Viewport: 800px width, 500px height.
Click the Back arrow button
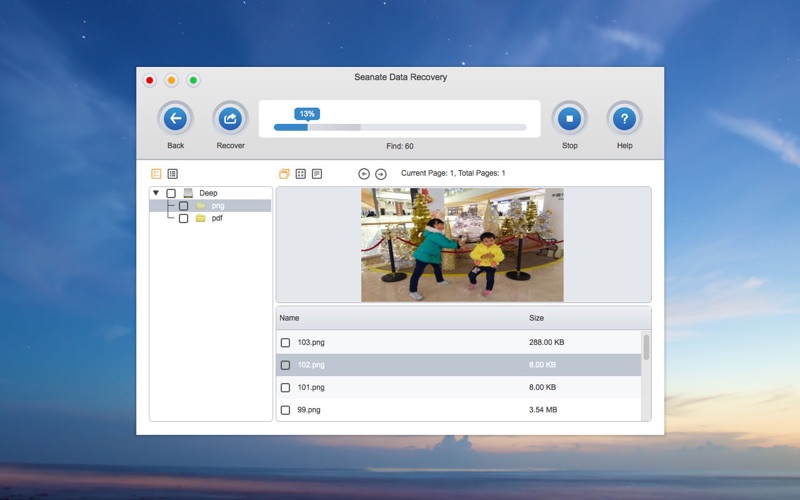(175, 120)
